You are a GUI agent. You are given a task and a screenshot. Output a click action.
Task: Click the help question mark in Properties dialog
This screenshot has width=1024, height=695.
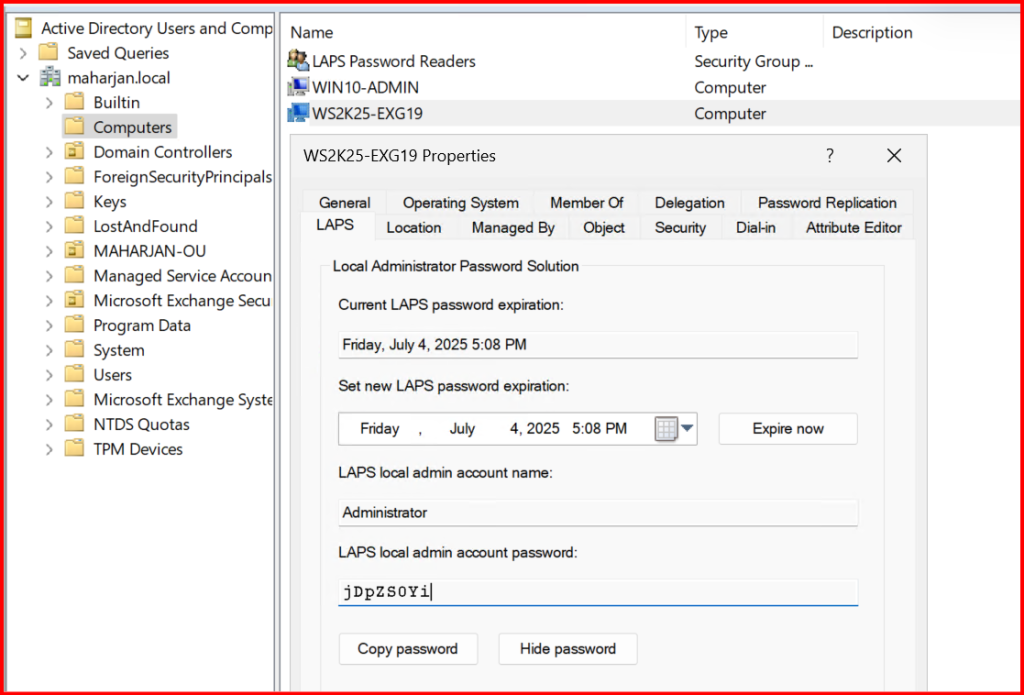click(829, 156)
